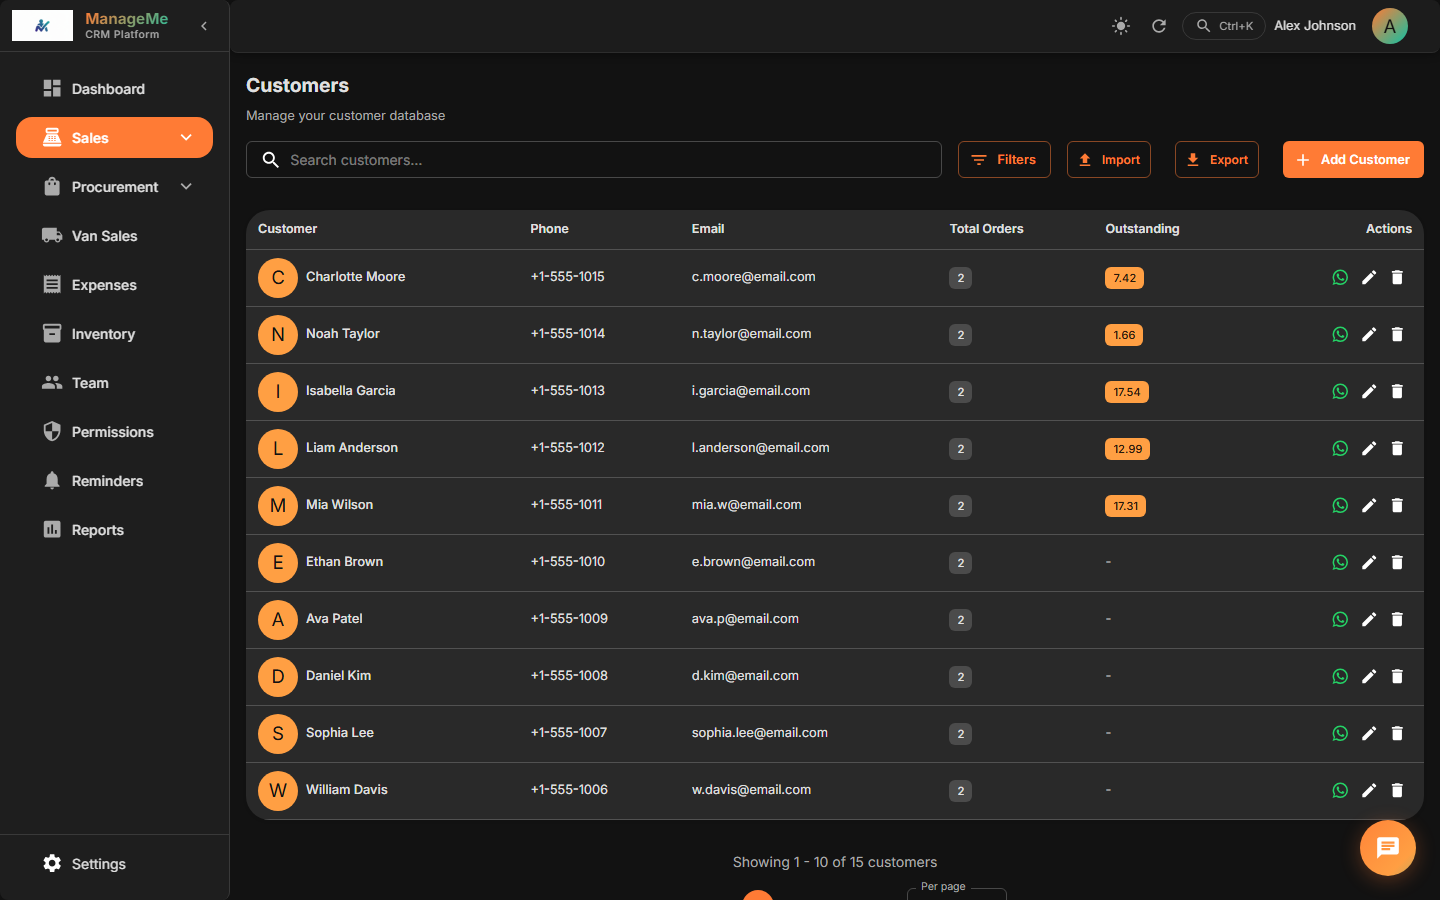This screenshot has width=1440, height=900.
Task: Delete Isabella Garcia with trash icon
Action: click(1397, 392)
